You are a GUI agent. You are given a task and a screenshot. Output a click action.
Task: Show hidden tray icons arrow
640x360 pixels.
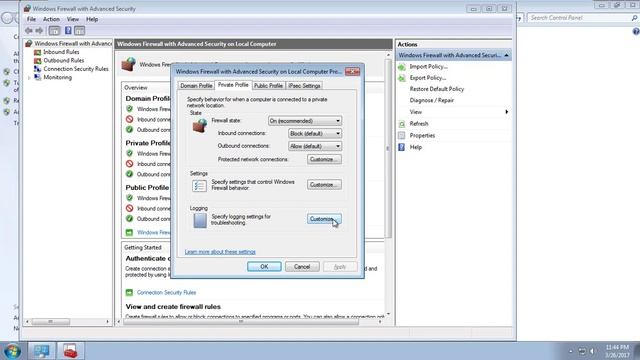(571, 351)
